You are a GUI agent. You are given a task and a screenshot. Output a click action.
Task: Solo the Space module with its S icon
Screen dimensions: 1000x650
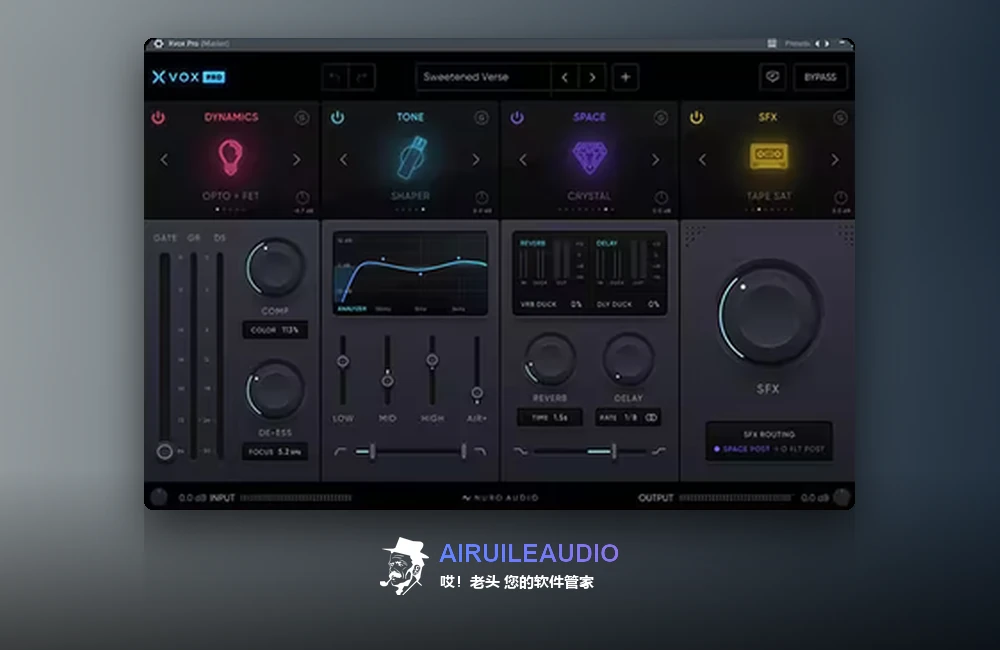(661, 117)
